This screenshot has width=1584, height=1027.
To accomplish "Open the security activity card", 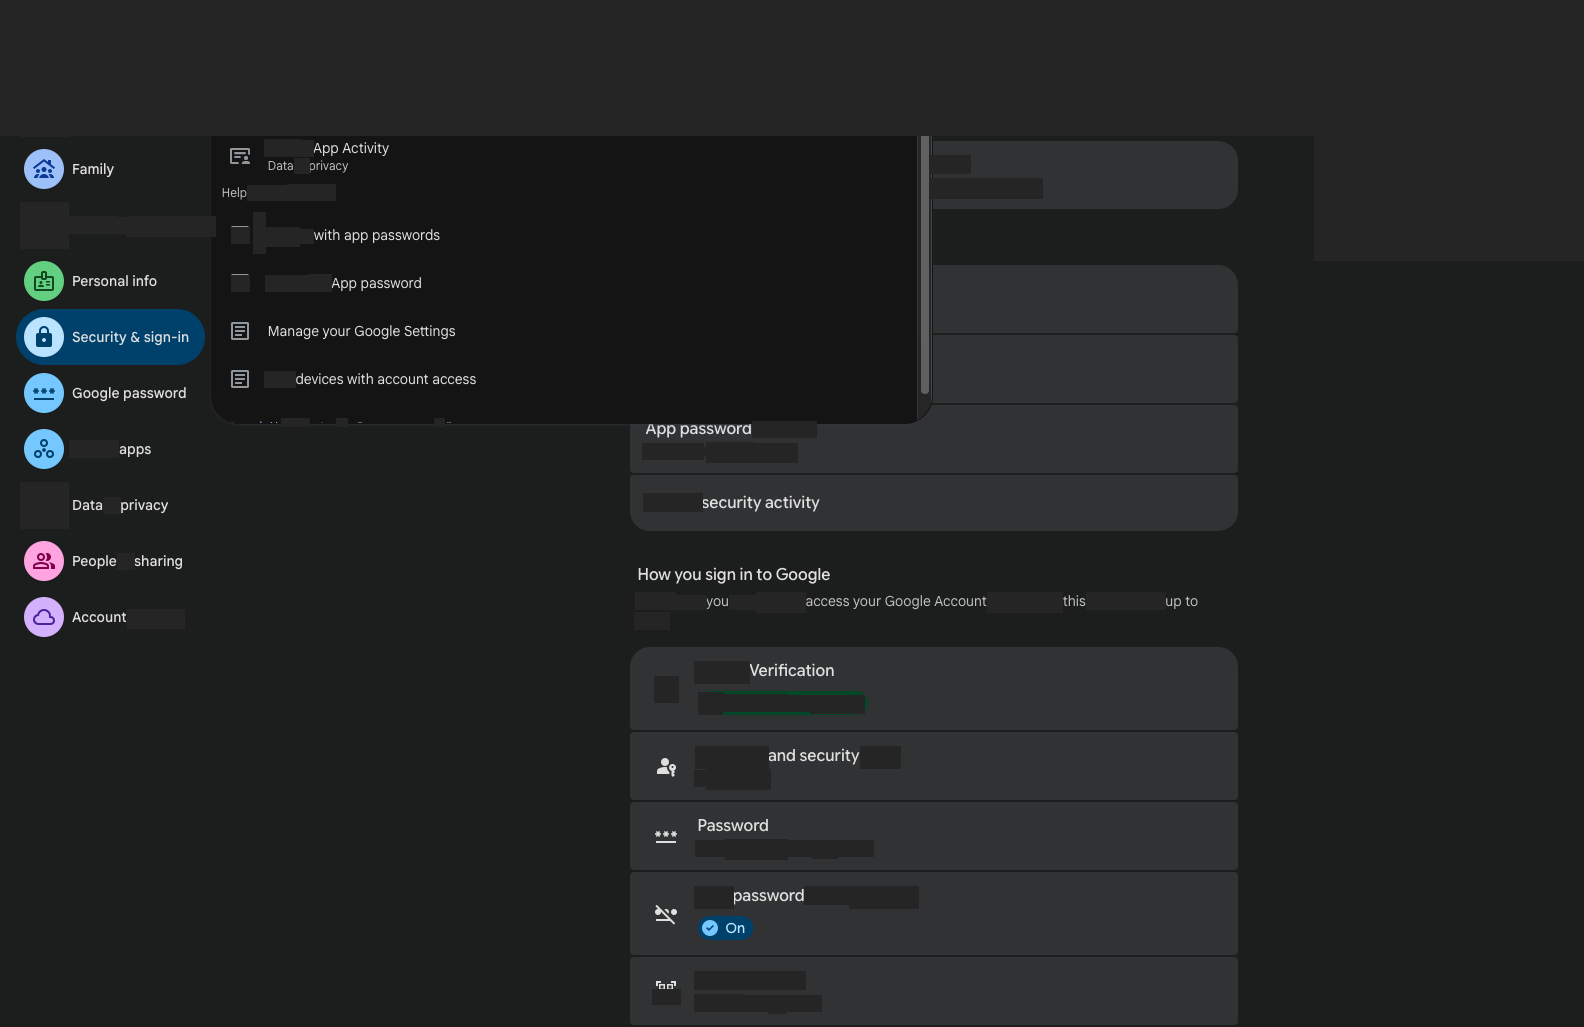I will tap(934, 503).
